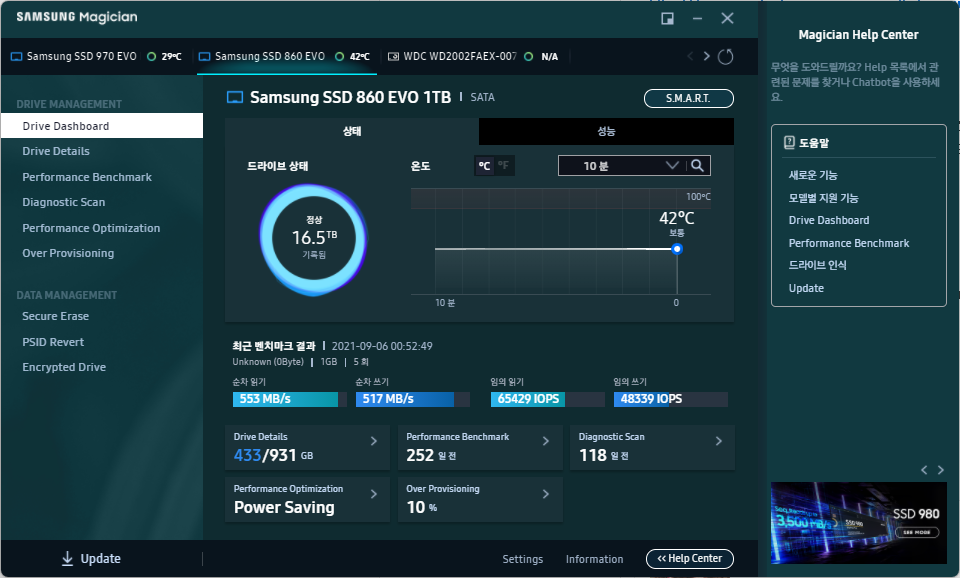The image size is (960, 578).
Task: Open 모델별 지원 기능 help topic
Action: pos(823,198)
